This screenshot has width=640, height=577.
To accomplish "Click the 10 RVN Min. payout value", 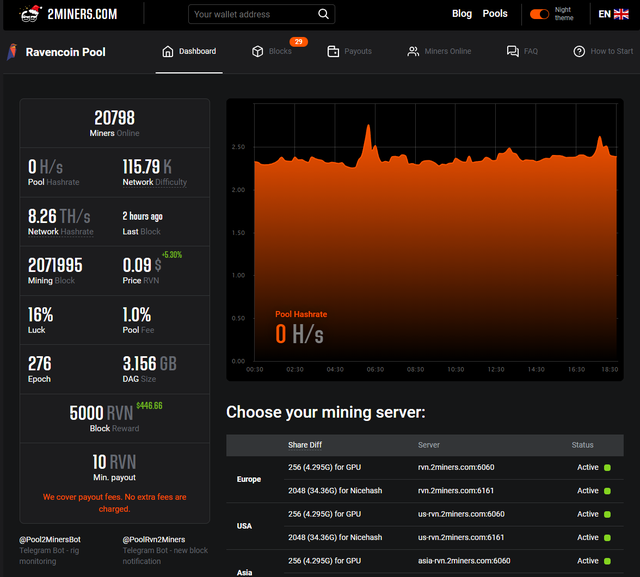I will tap(114, 462).
